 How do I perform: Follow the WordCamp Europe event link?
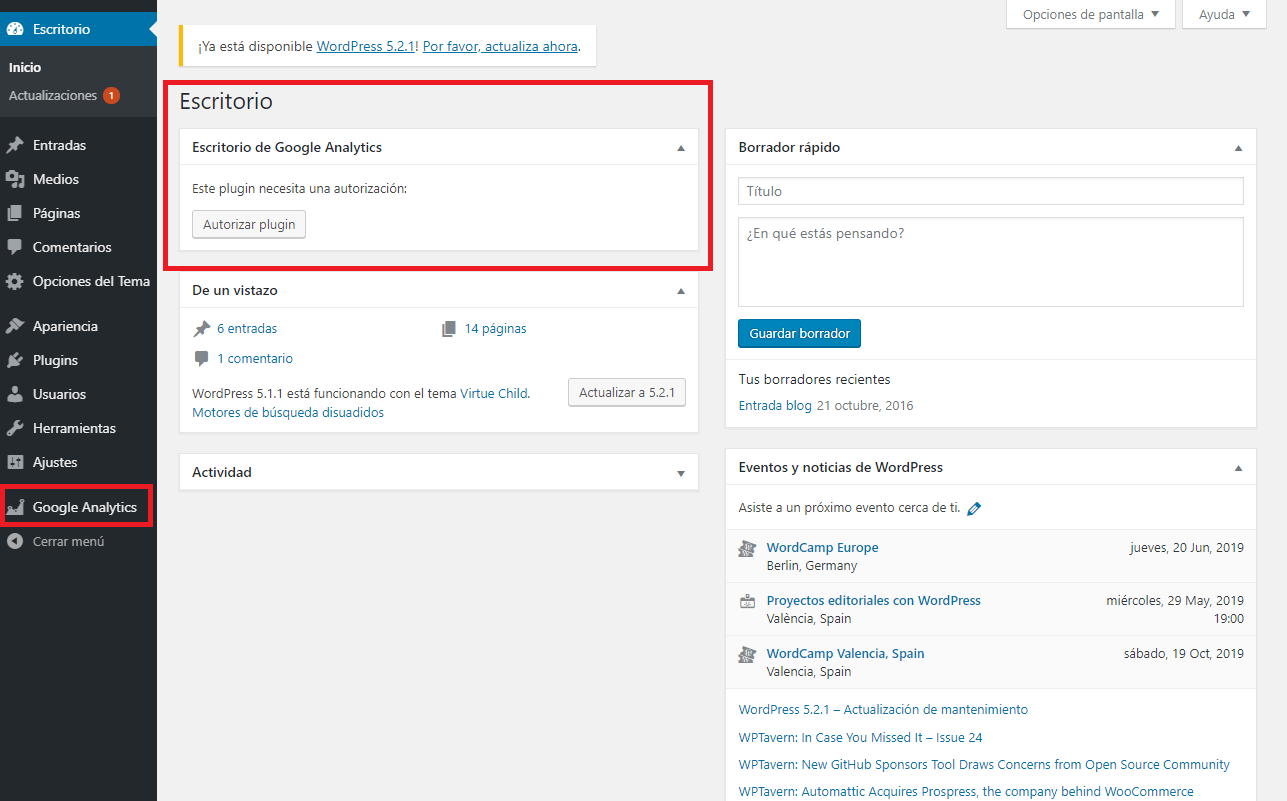click(x=822, y=547)
